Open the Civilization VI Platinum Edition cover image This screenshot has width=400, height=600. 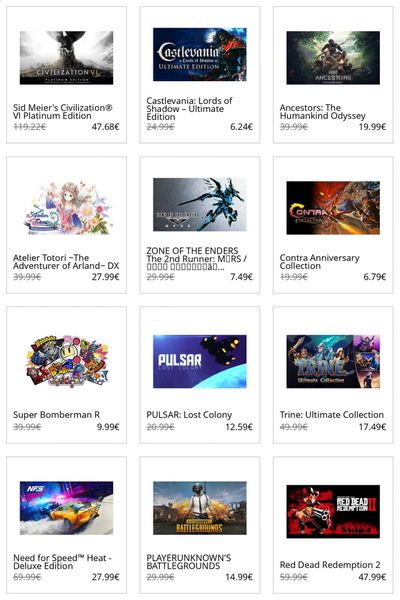click(x=66, y=58)
